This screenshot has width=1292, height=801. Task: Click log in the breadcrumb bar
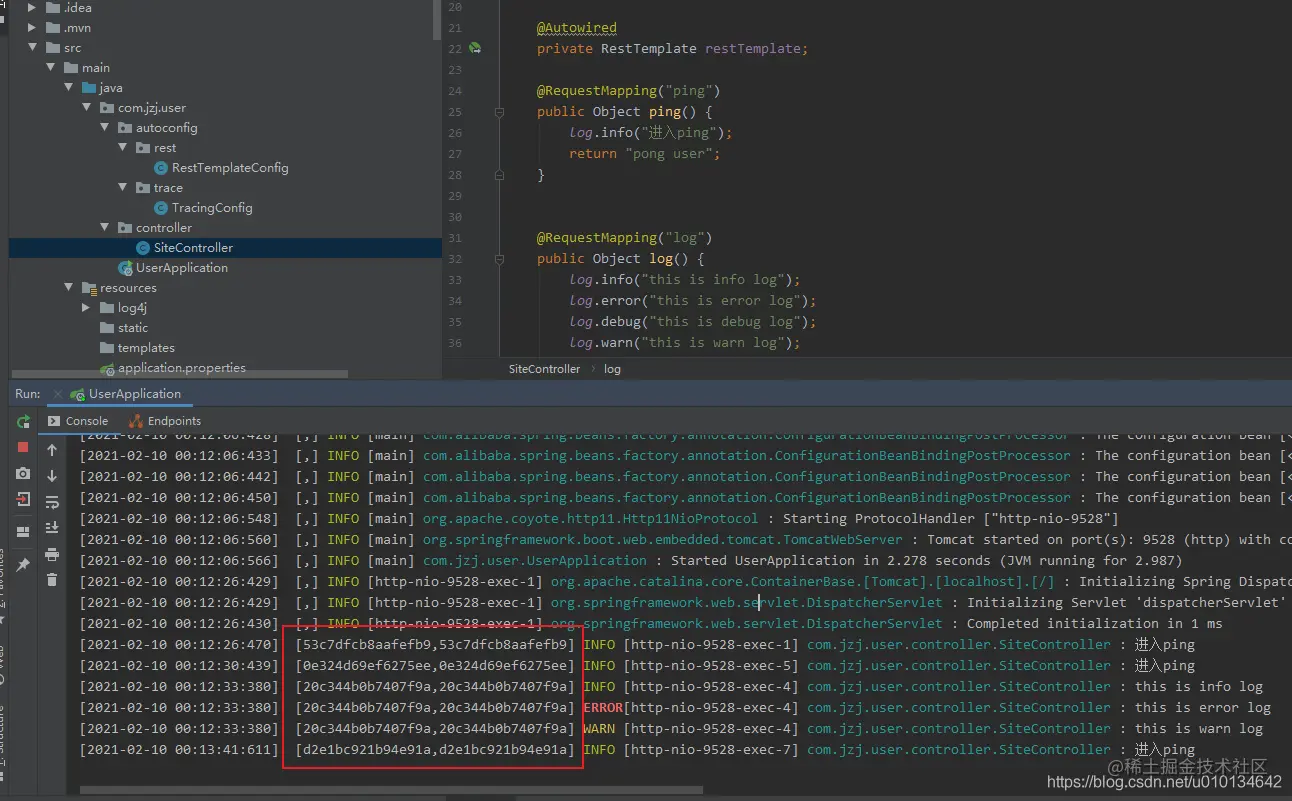click(612, 369)
